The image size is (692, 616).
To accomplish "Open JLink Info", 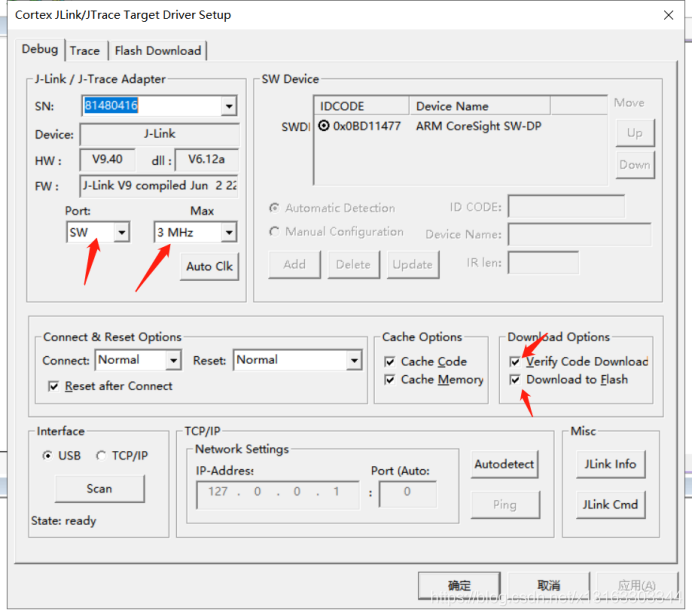I will pos(610,464).
